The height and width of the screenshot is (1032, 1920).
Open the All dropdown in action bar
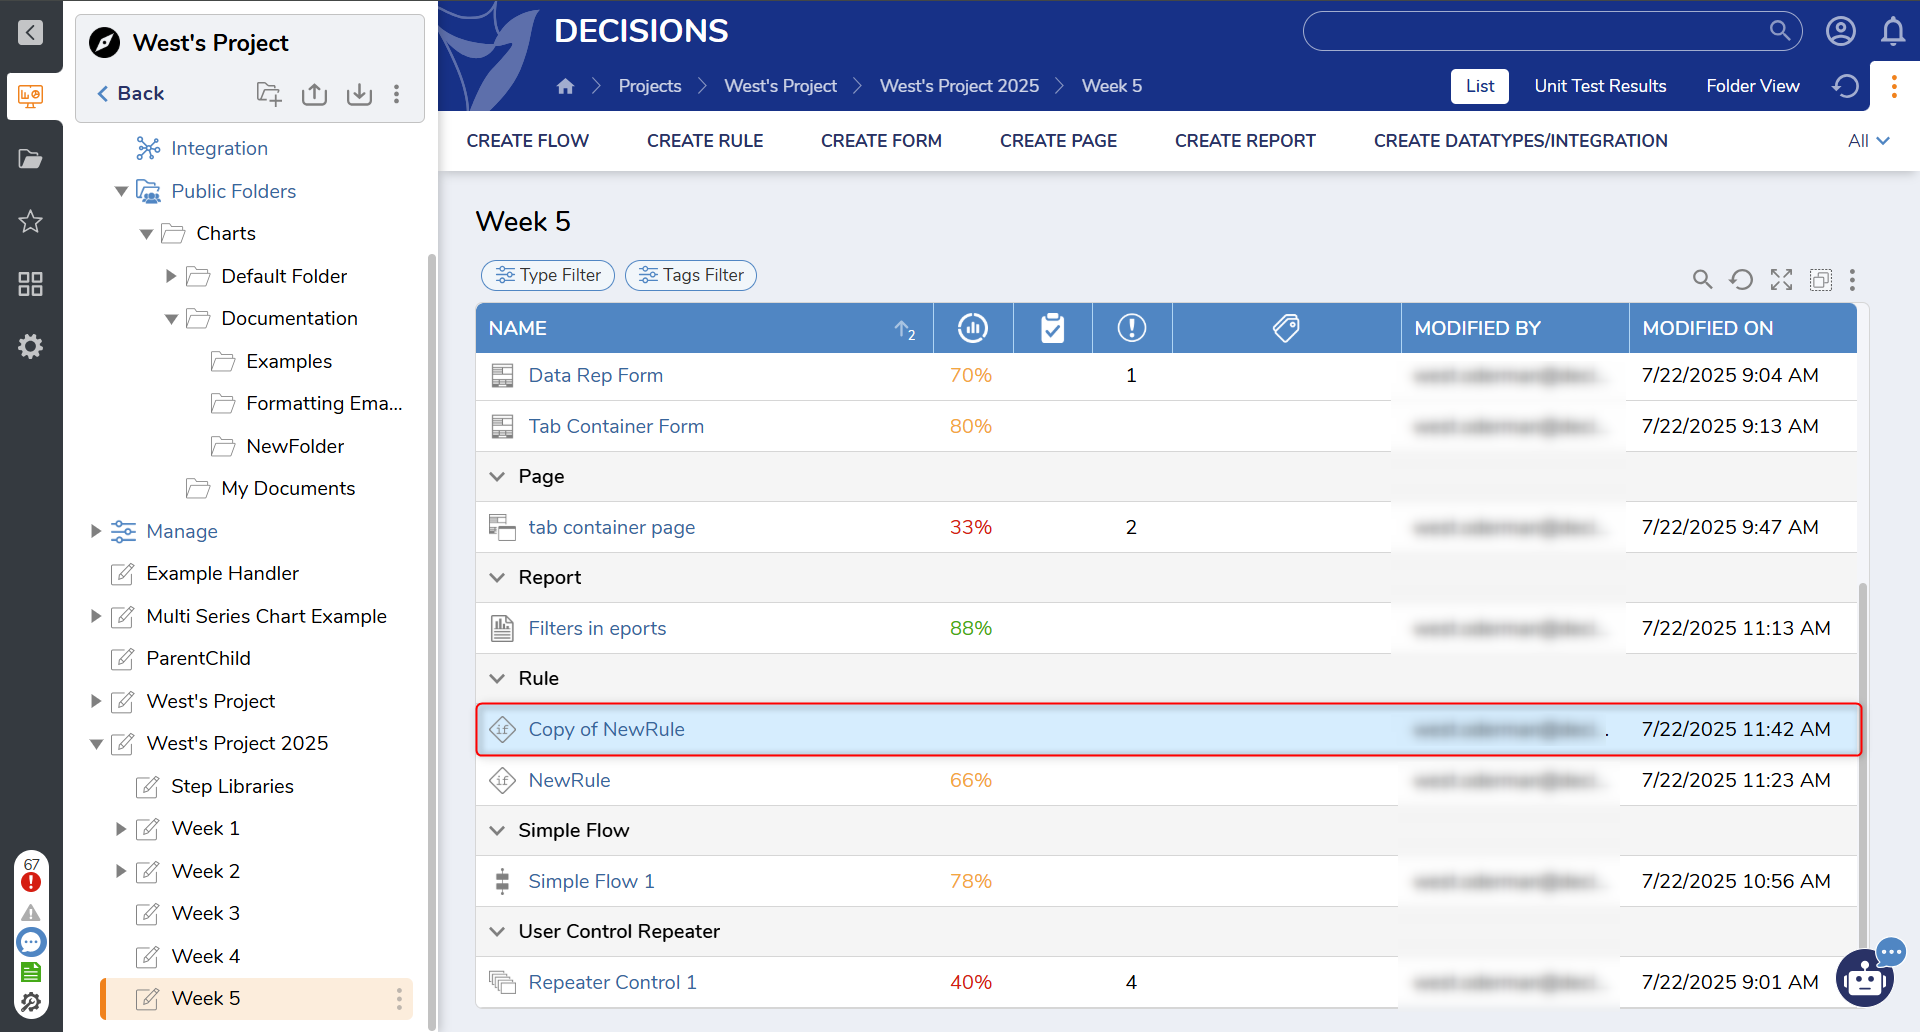pyautogui.click(x=1868, y=141)
